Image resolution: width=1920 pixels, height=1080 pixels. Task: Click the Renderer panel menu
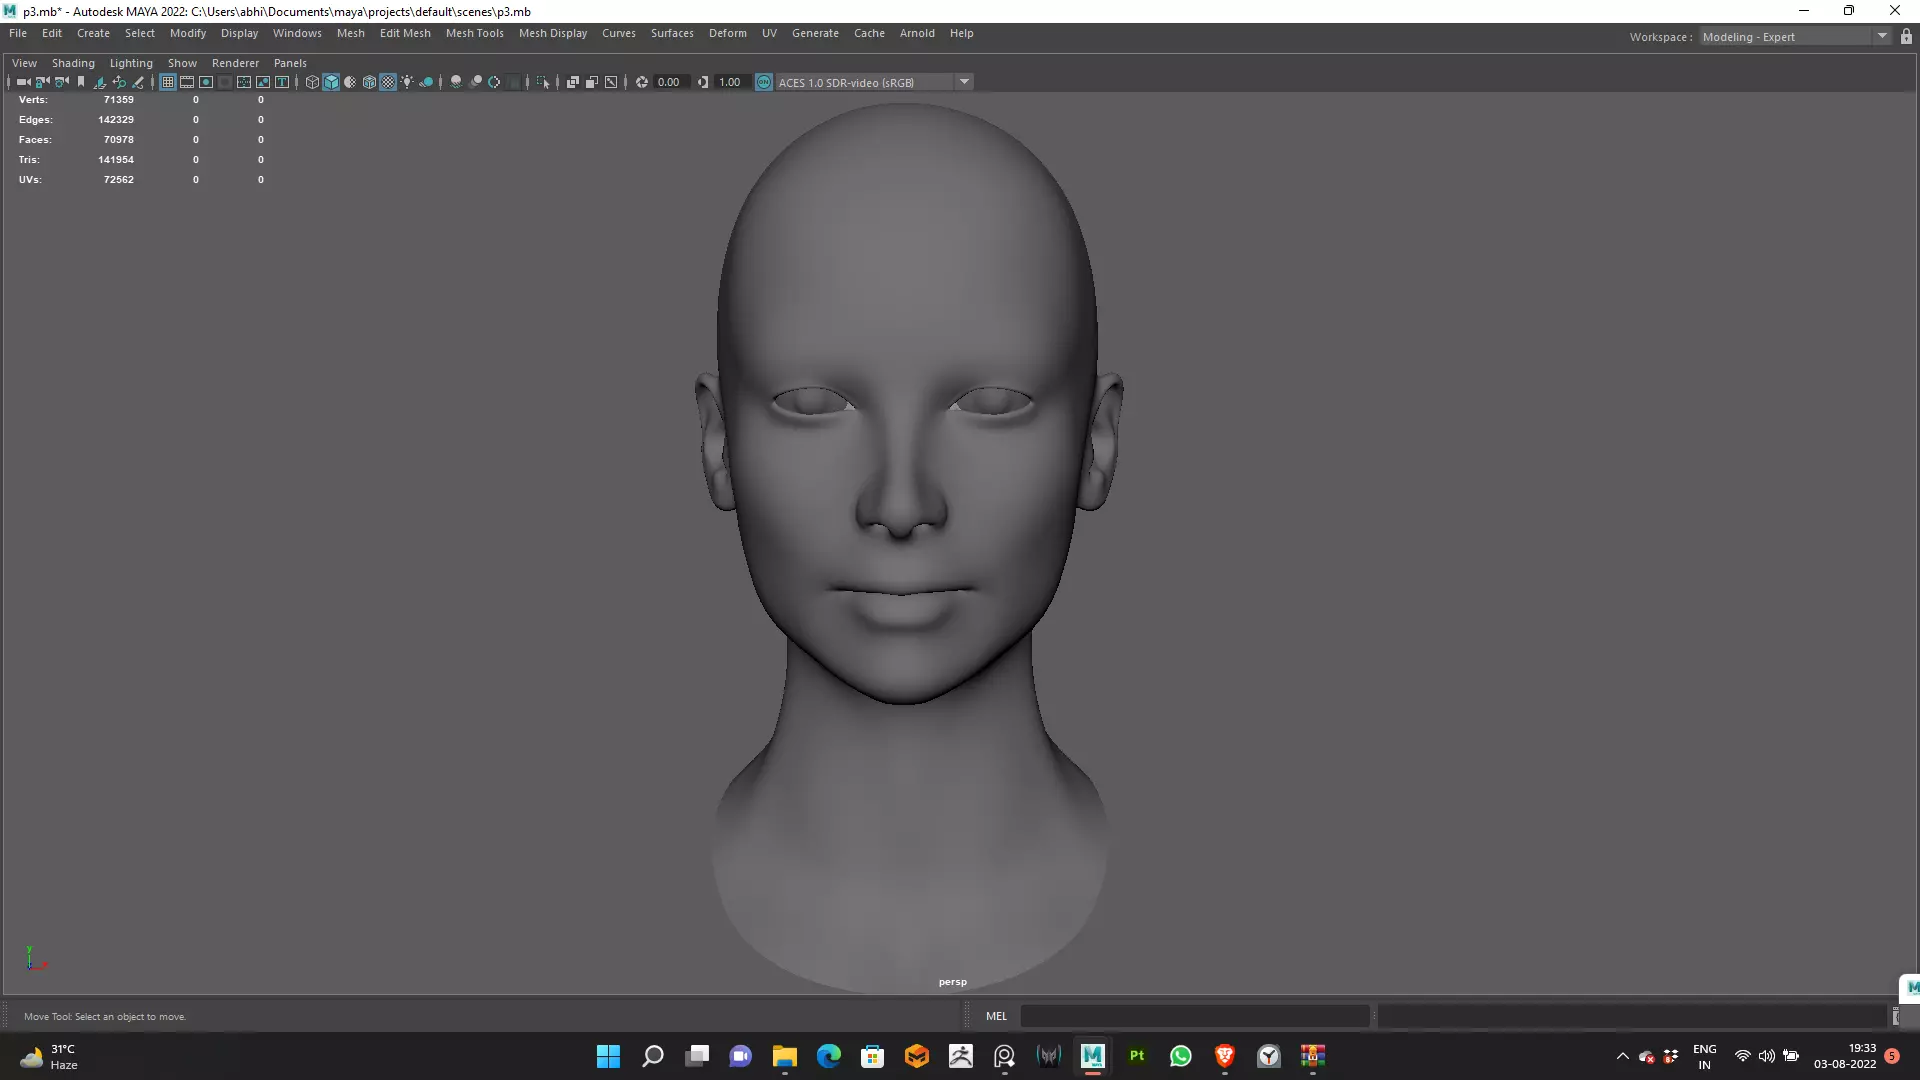[x=235, y=63]
